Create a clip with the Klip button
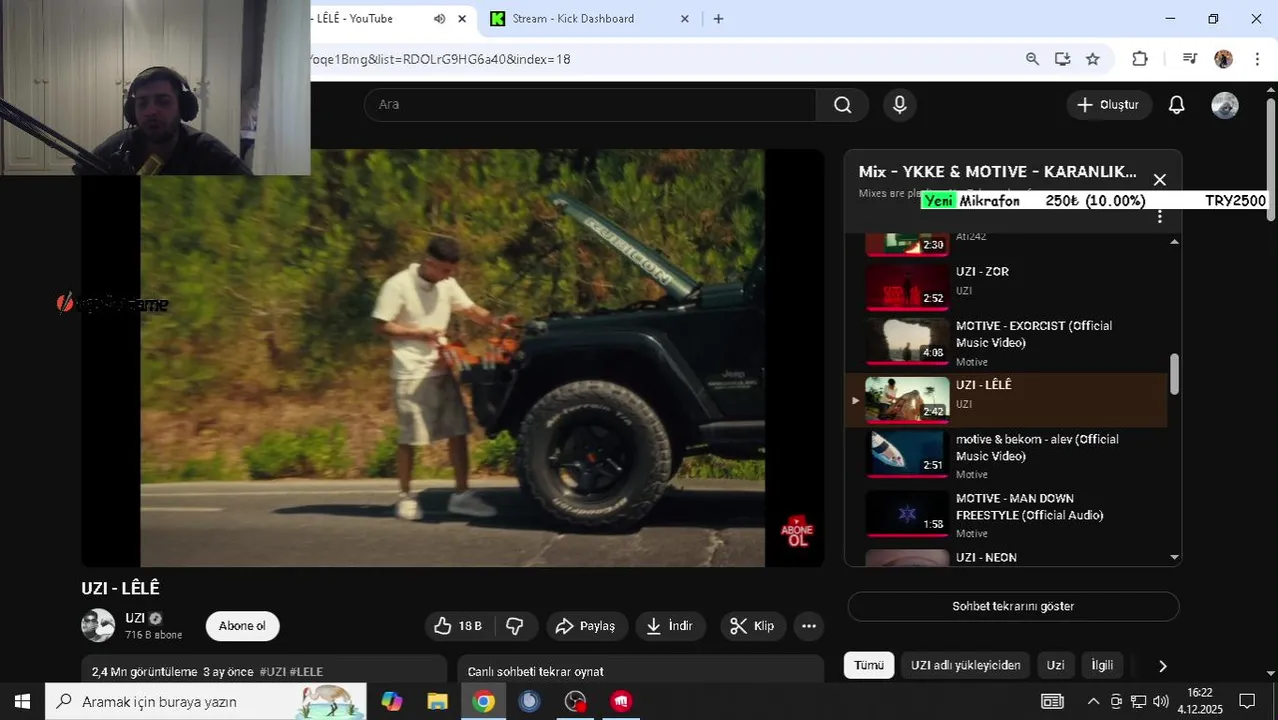 [752, 626]
